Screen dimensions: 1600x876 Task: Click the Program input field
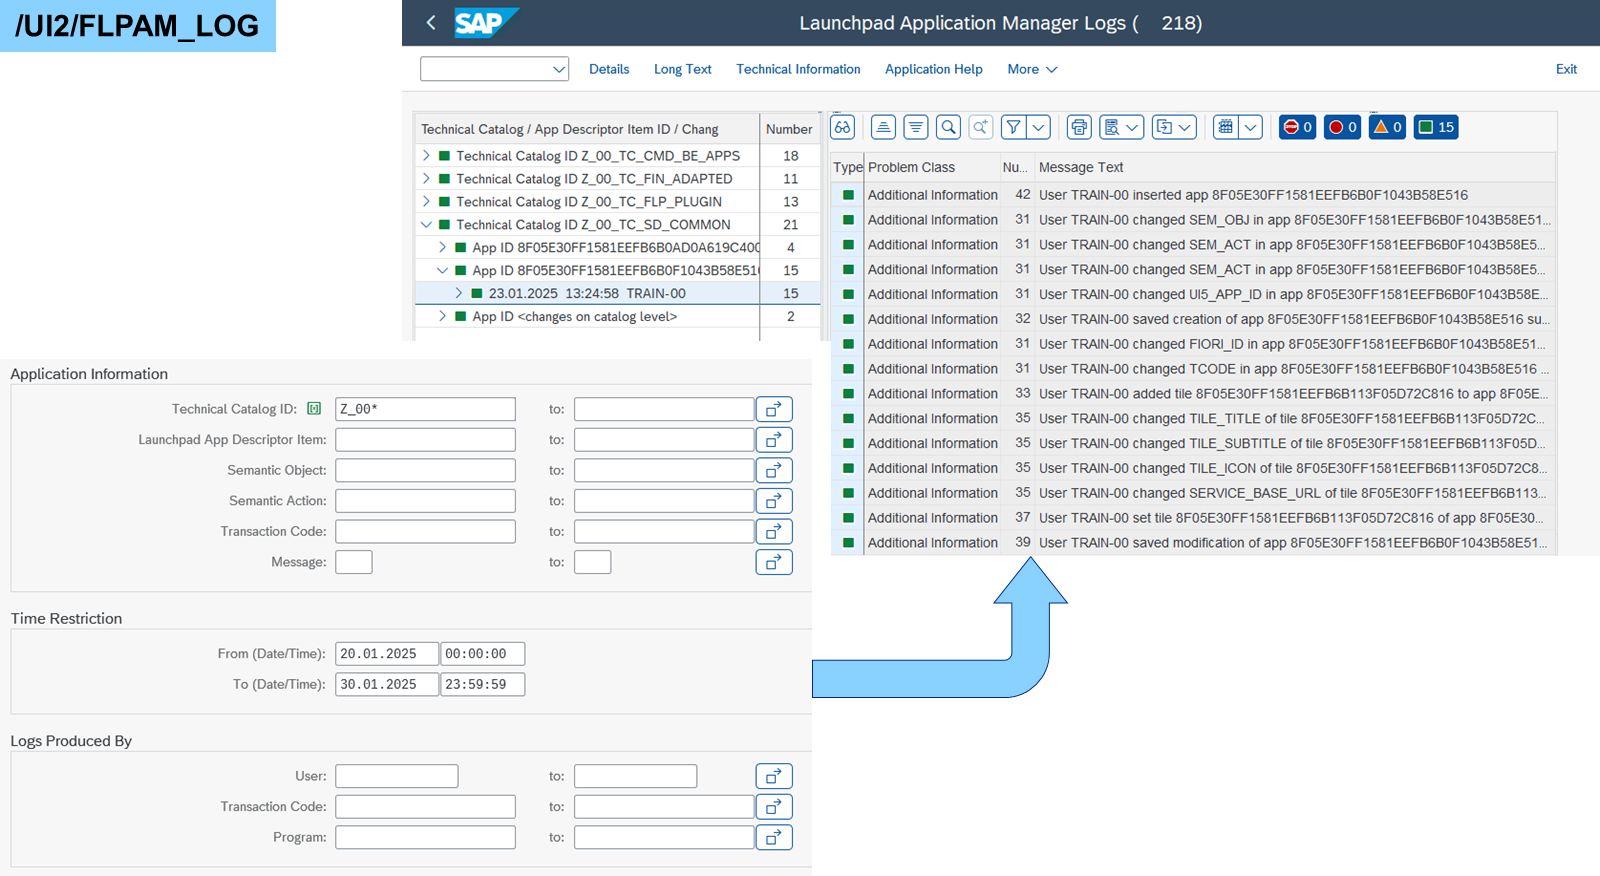click(x=425, y=837)
